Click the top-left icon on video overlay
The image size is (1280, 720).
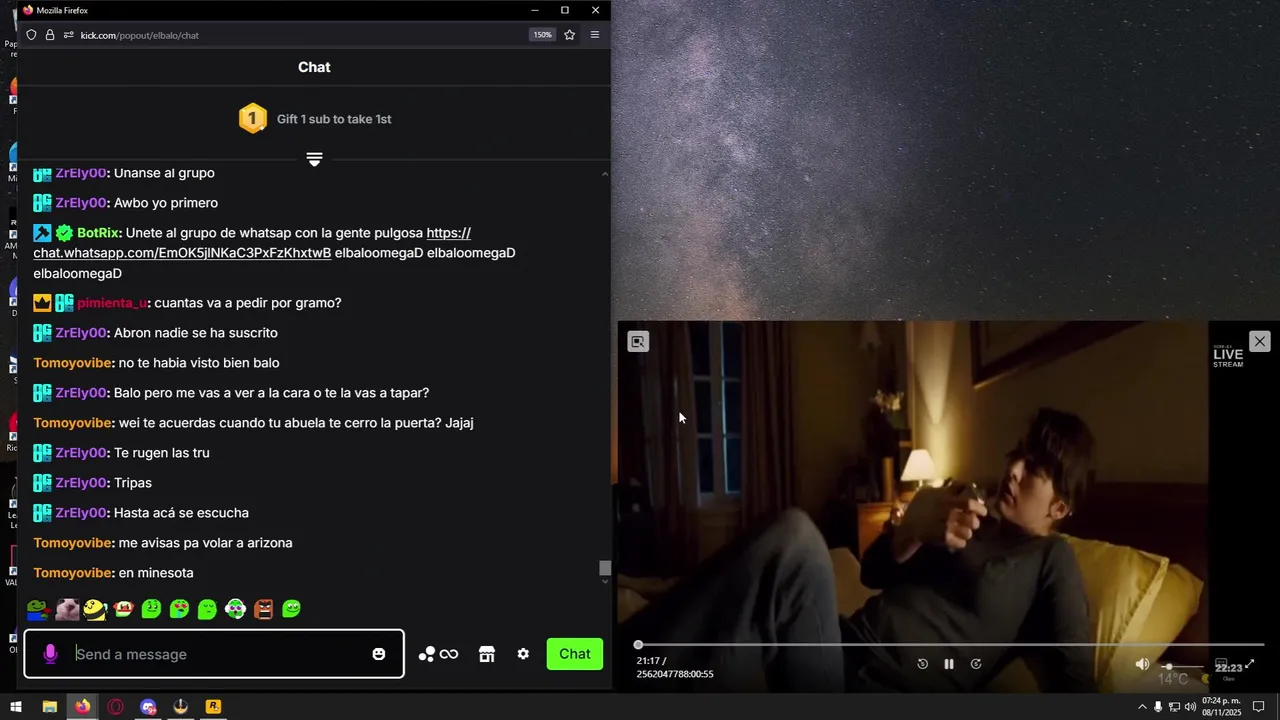click(x=638, y=342)
